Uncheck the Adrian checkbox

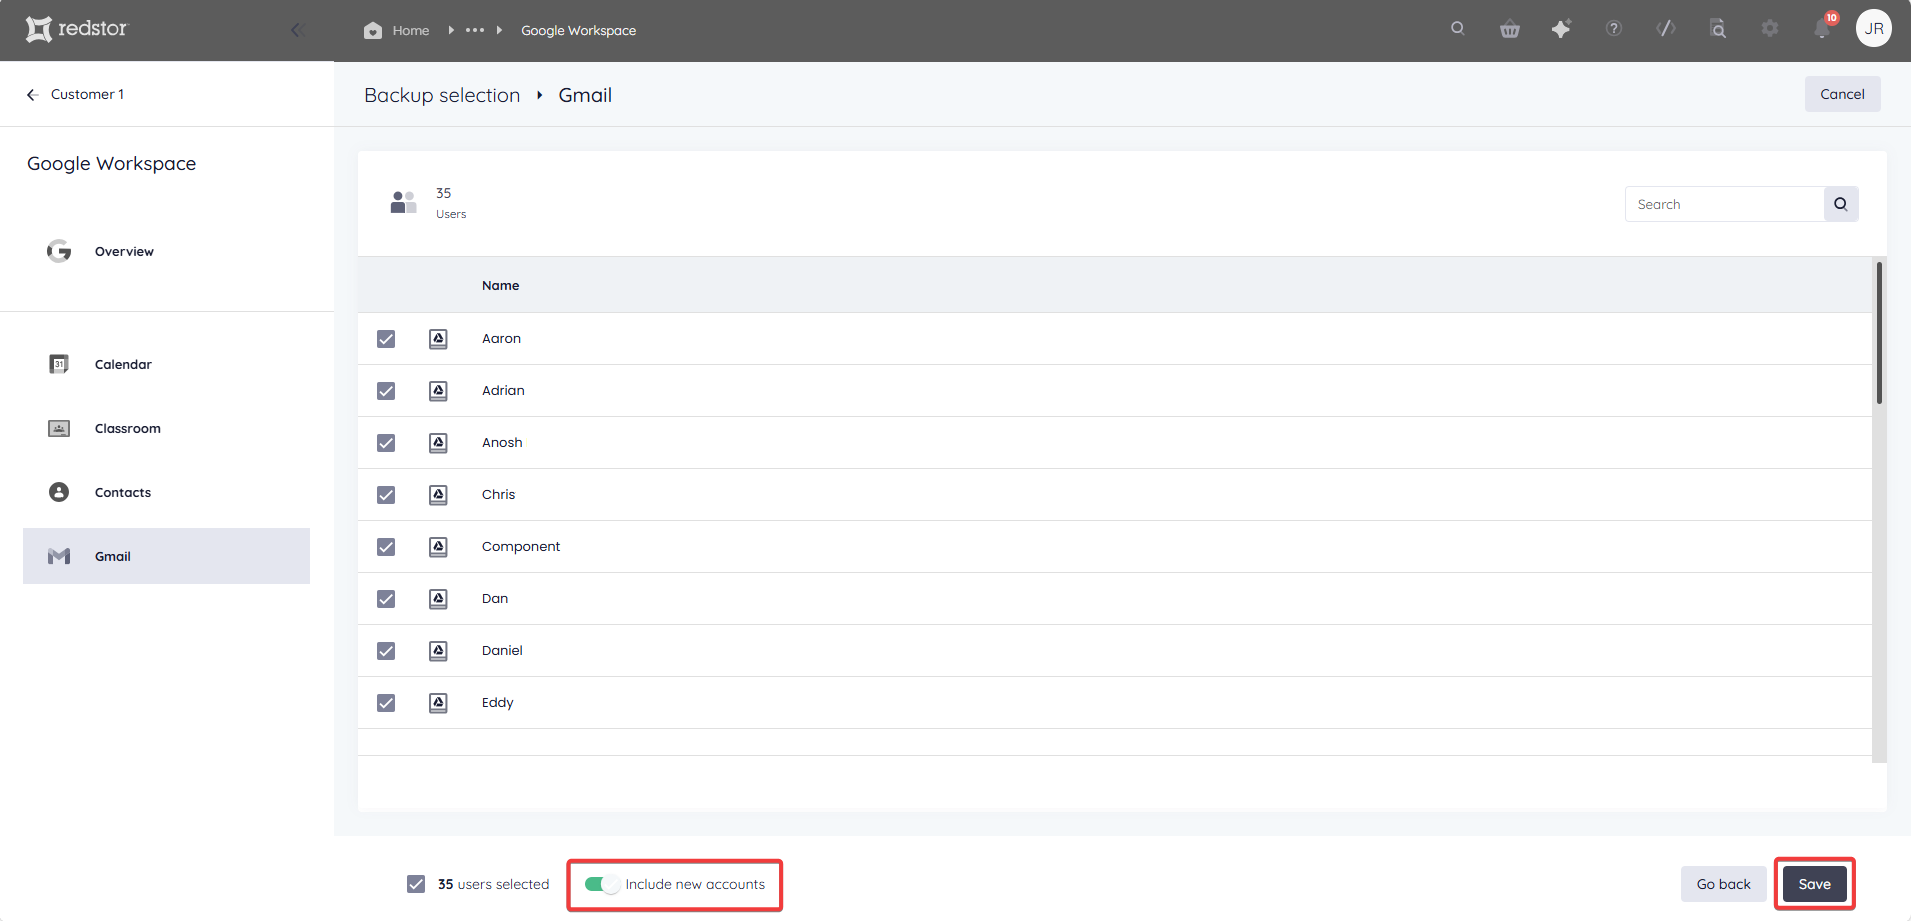pyautogui.click(x=386, y=391)
